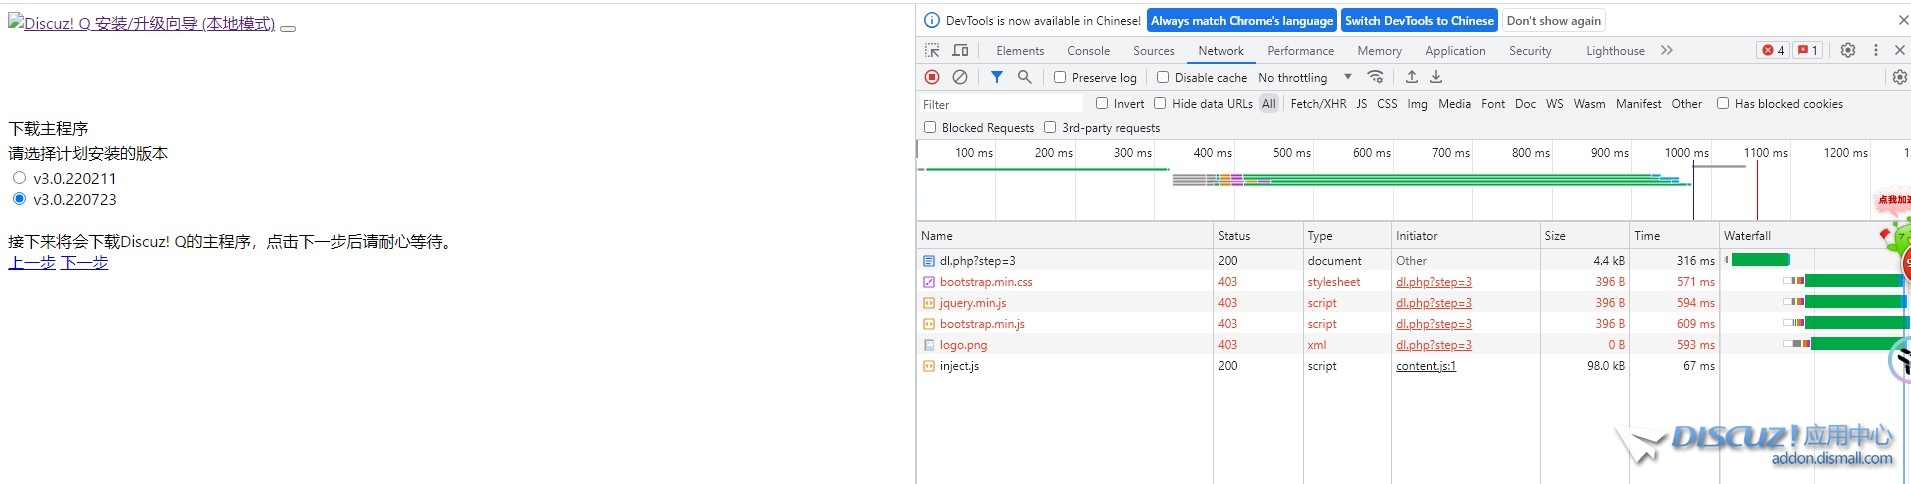Enable Disable cache checkbox
The width and height of the screenshot is (1911, 484).
tap(1163, 77)
